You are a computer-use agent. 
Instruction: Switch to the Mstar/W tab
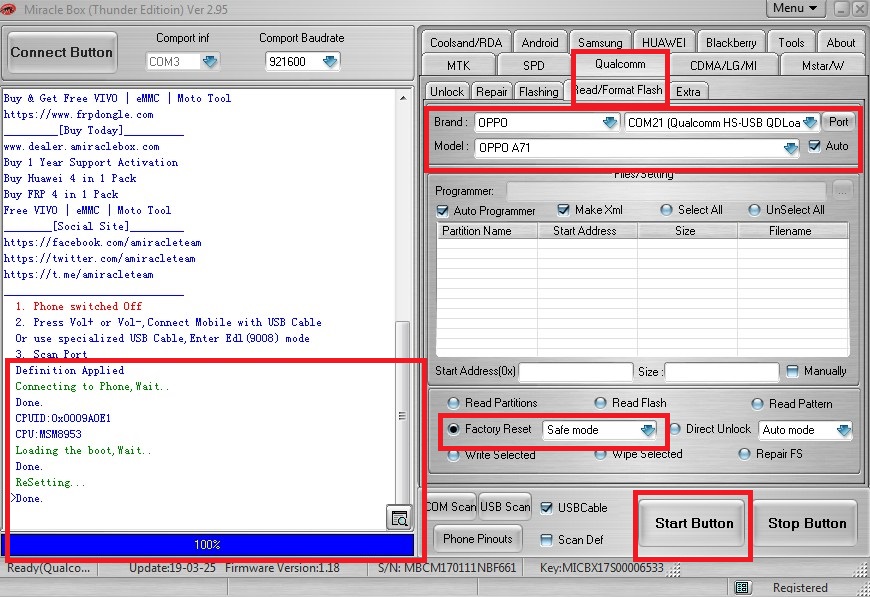[x=823, y=65]
